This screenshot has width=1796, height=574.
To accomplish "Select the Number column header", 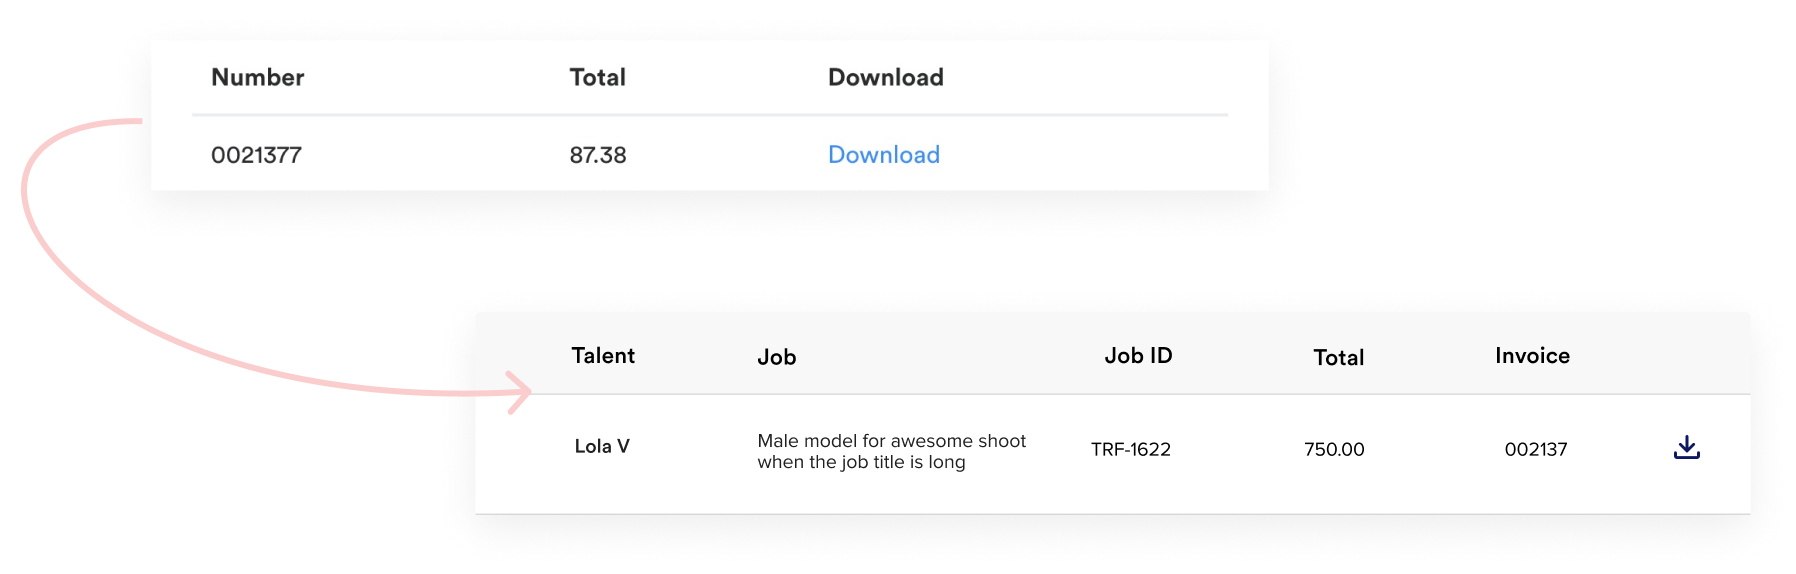I will (258, 78).
